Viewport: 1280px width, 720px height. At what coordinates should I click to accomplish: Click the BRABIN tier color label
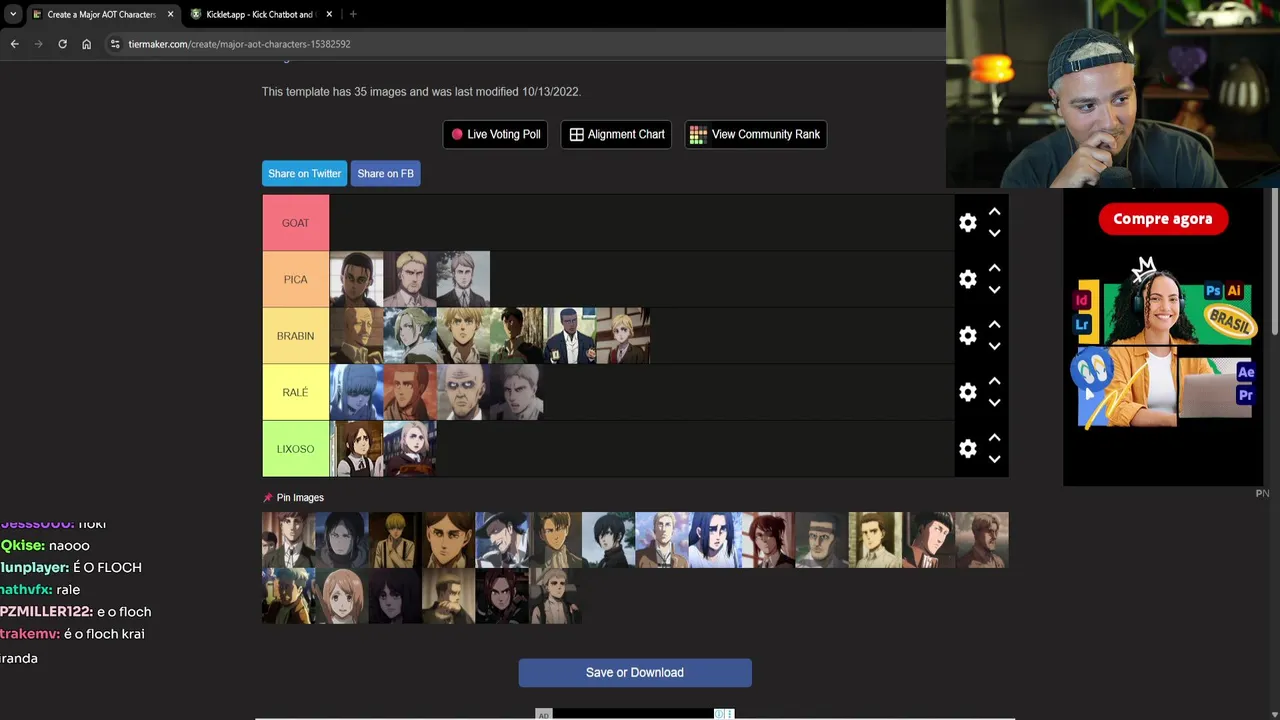point(295,336)
